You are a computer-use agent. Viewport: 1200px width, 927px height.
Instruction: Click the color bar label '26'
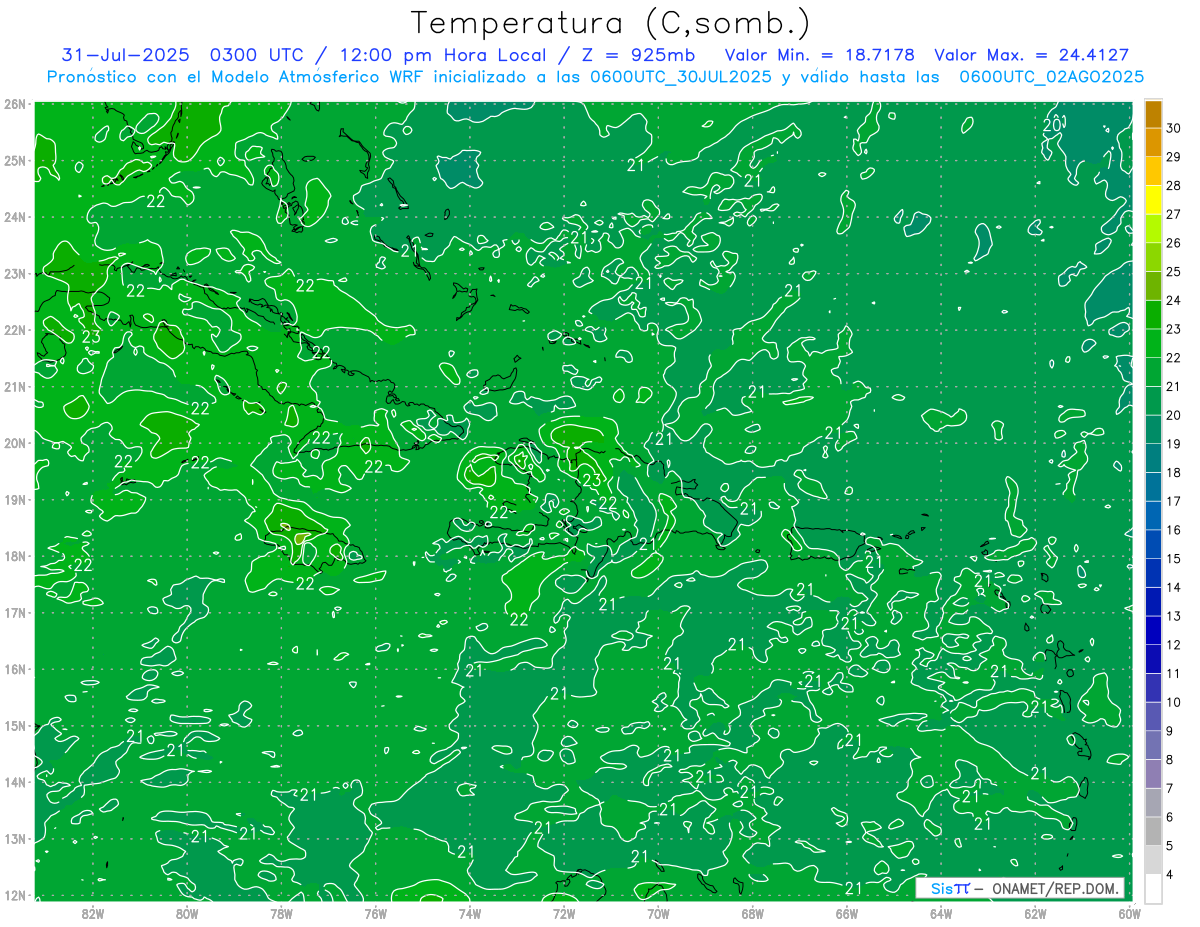pyautogui.click(x=1174, y=243)
